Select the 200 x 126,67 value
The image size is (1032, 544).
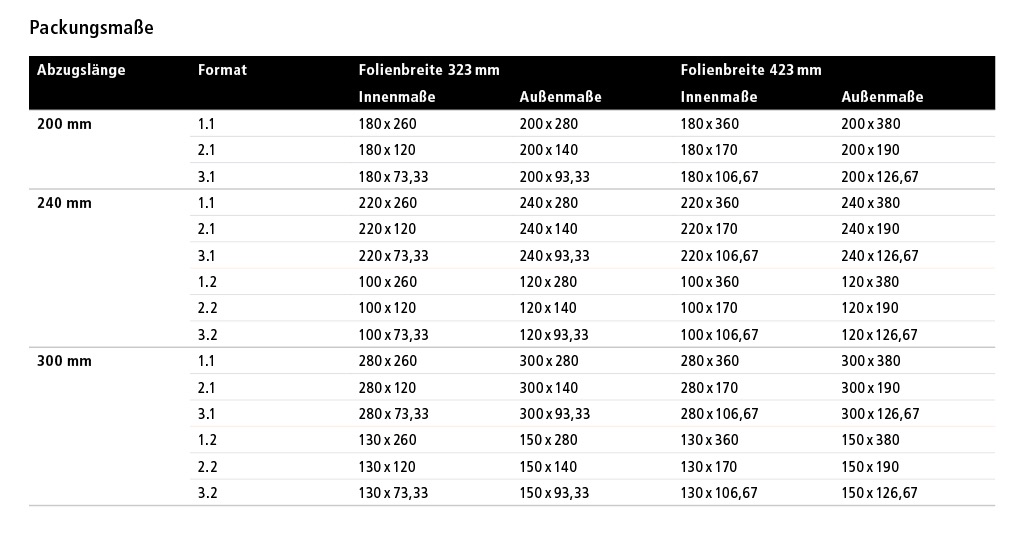tap(880, 177)
